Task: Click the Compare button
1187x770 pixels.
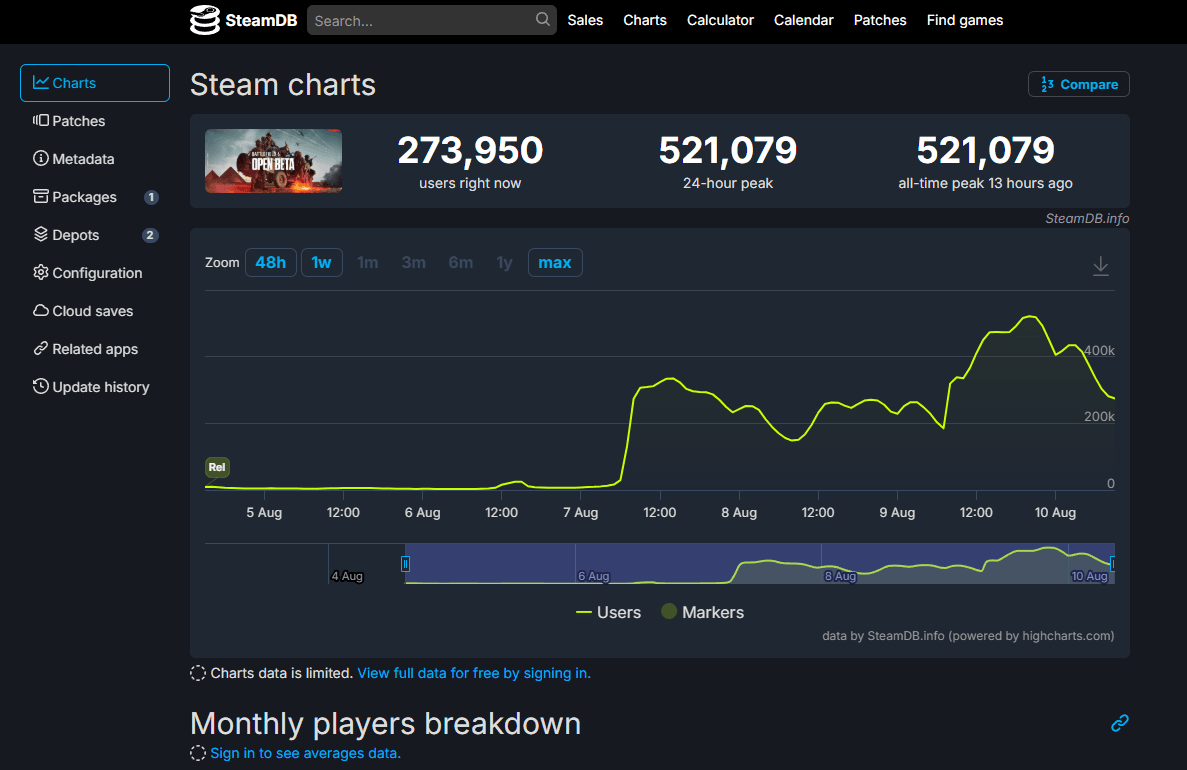Action: pos(1078,84)
